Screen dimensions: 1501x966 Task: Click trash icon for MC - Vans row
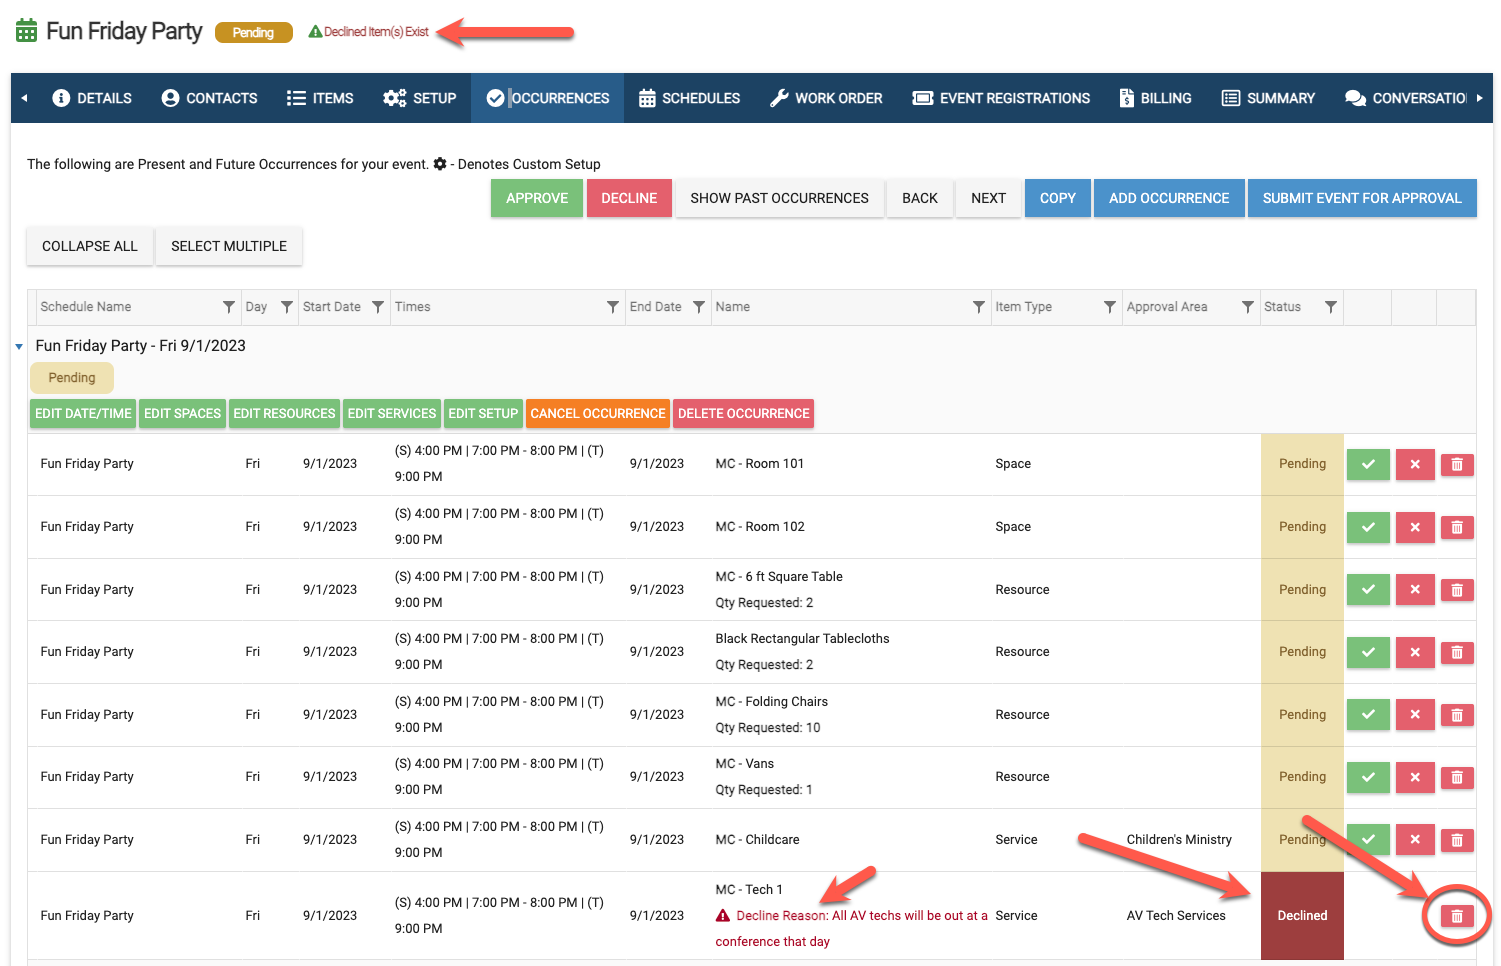(x=1456, y=777)
